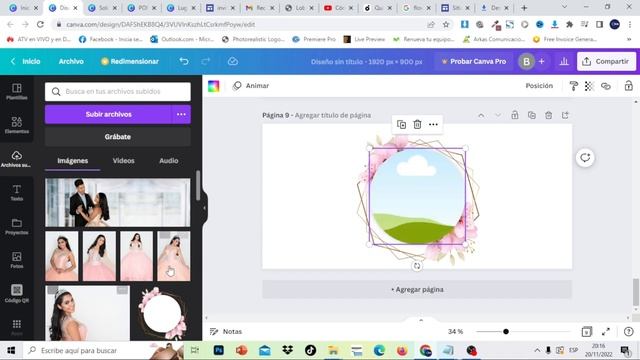Toggle the Notas panel

pyautogui.click(x=226, y=331)
